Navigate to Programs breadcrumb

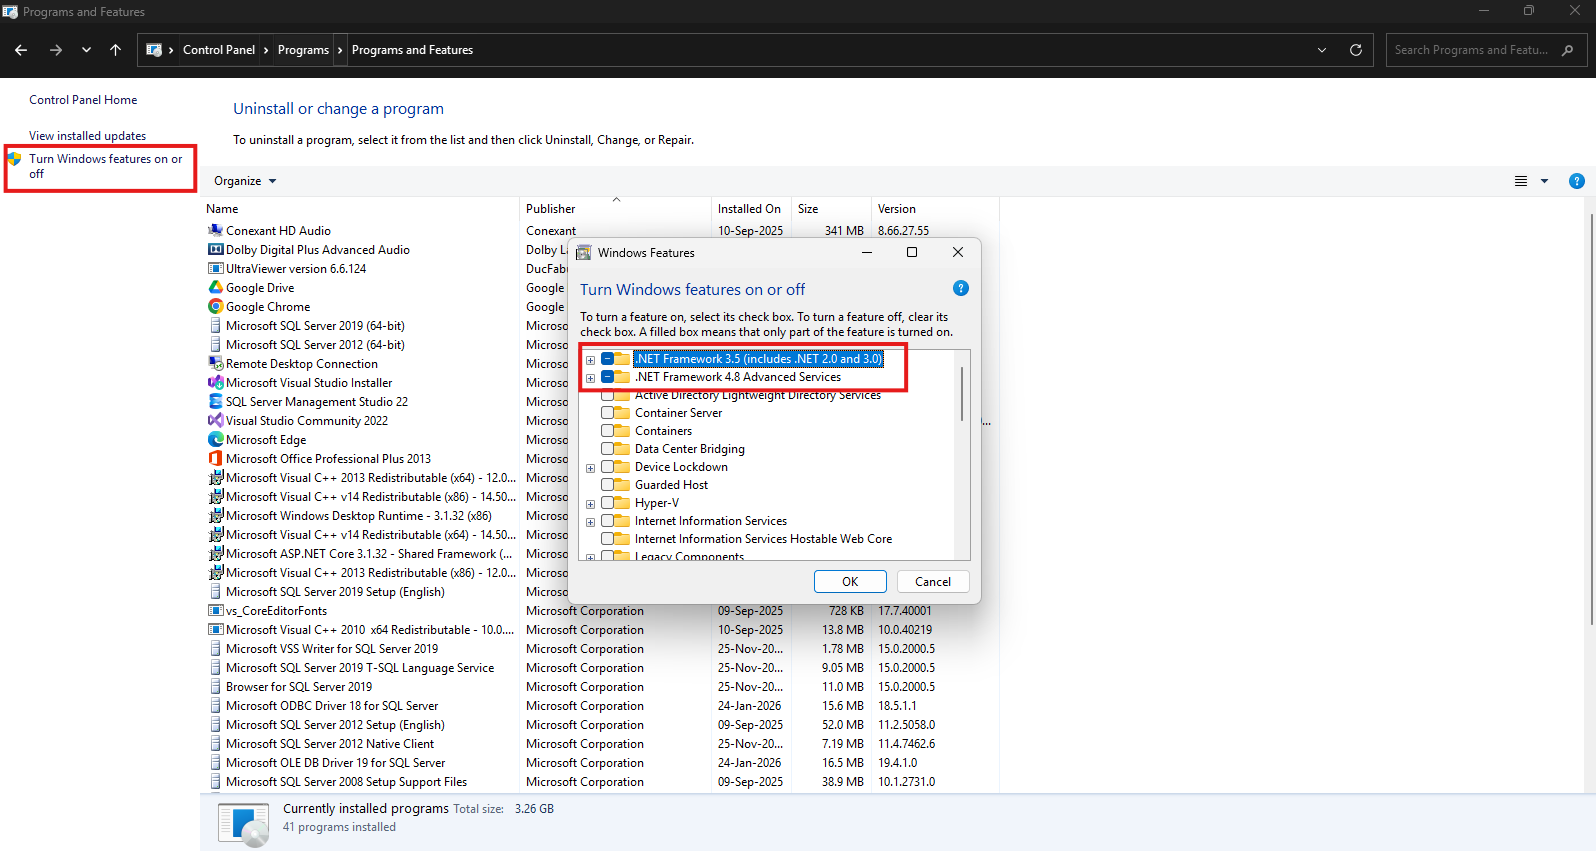(303, 50)
